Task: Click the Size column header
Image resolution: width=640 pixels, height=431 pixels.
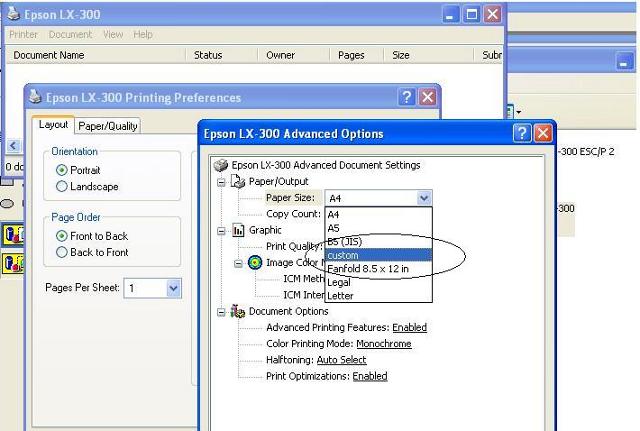Action: (x=428, y=55)
